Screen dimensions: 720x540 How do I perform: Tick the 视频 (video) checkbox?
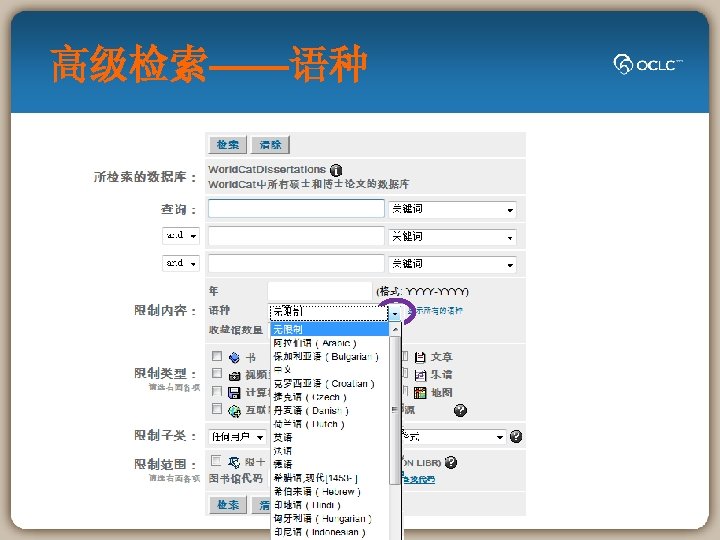click(217, 373)
